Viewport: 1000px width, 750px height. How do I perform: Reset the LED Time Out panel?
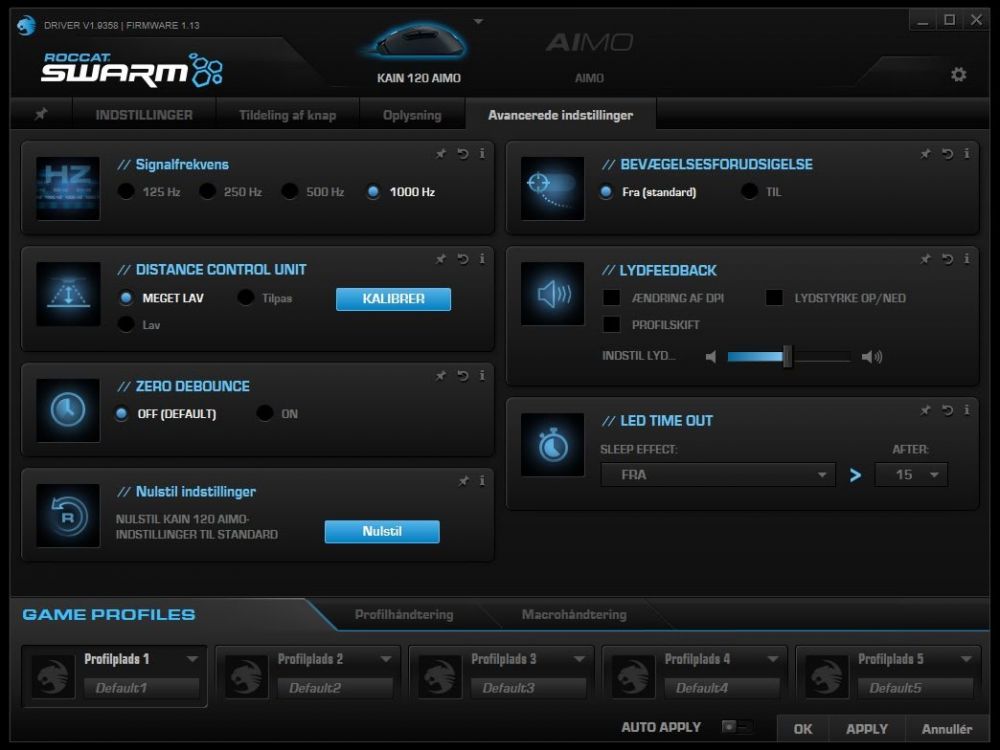(948, 410)
